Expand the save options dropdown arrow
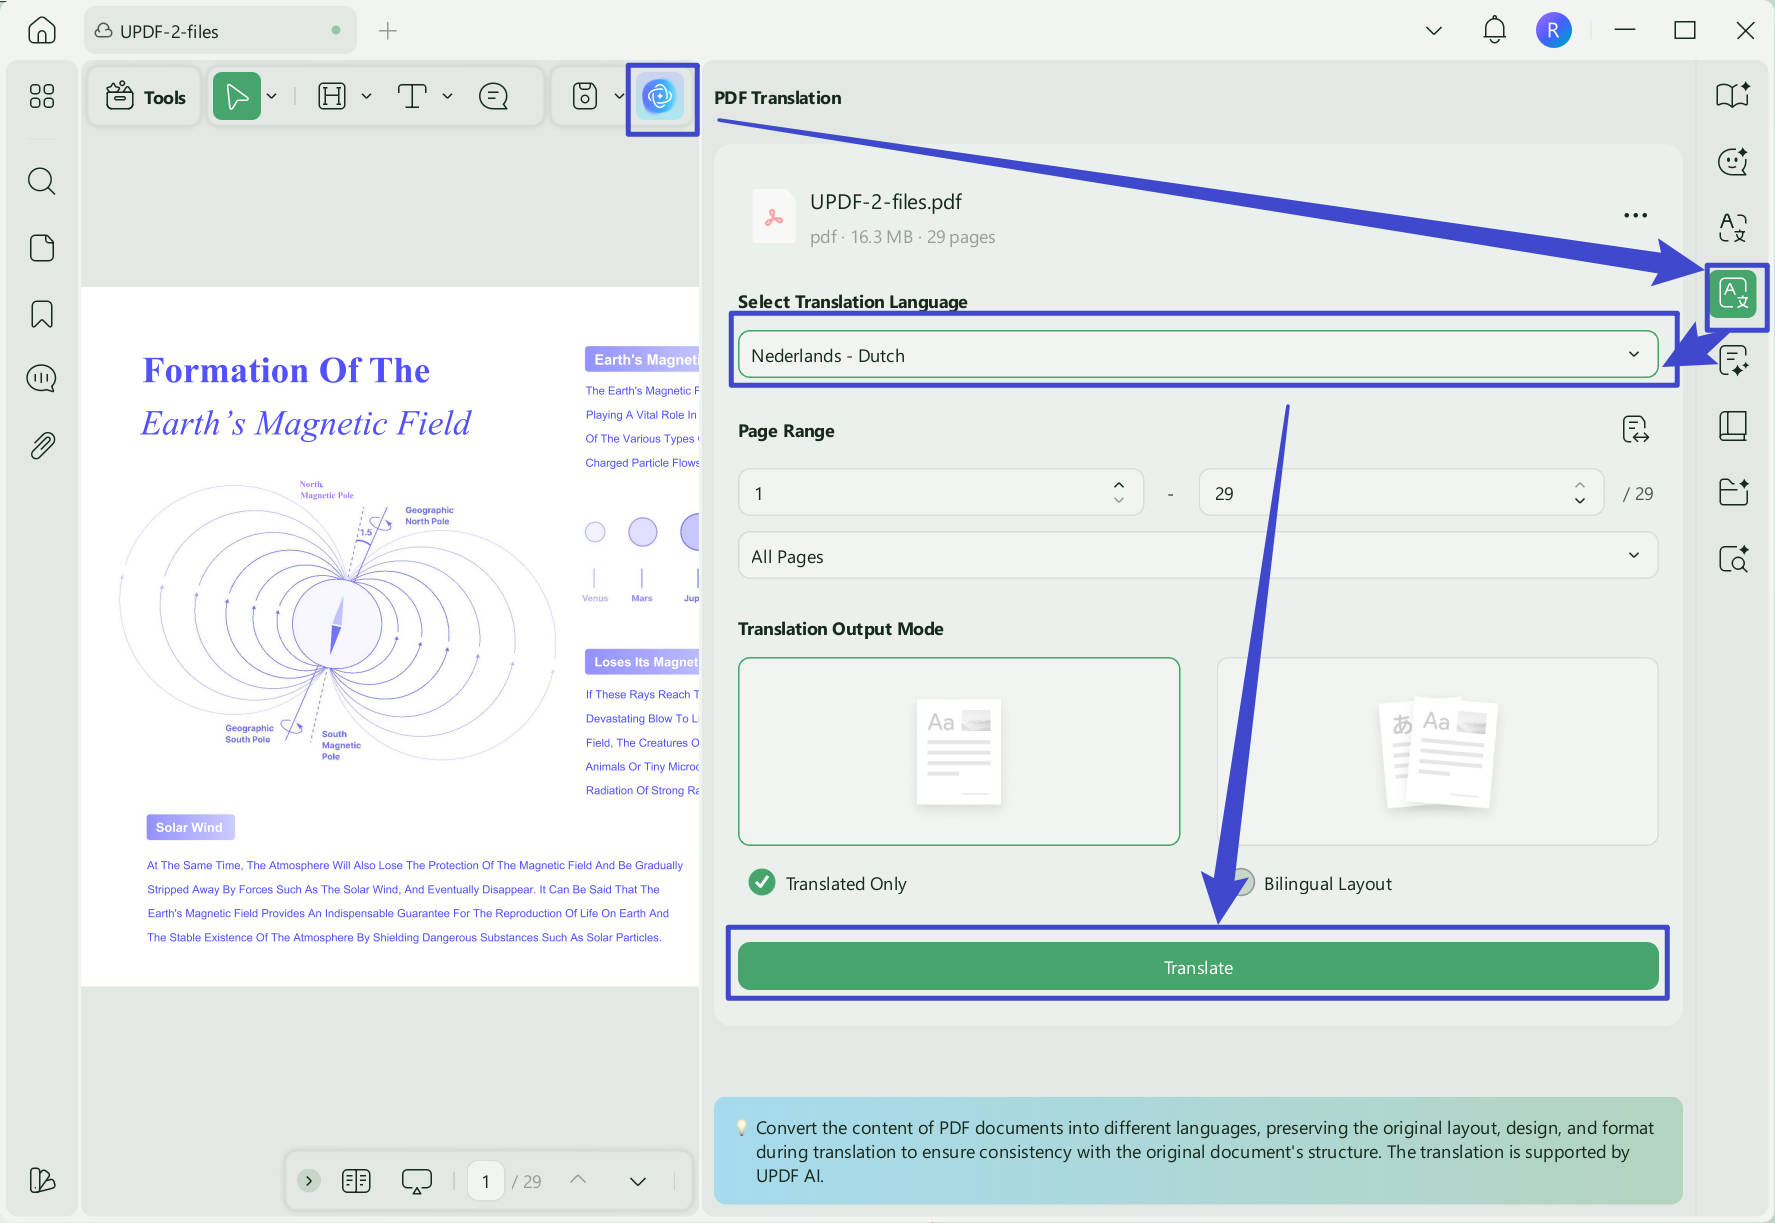1775x1223 pixels. [x=619, y=96]
